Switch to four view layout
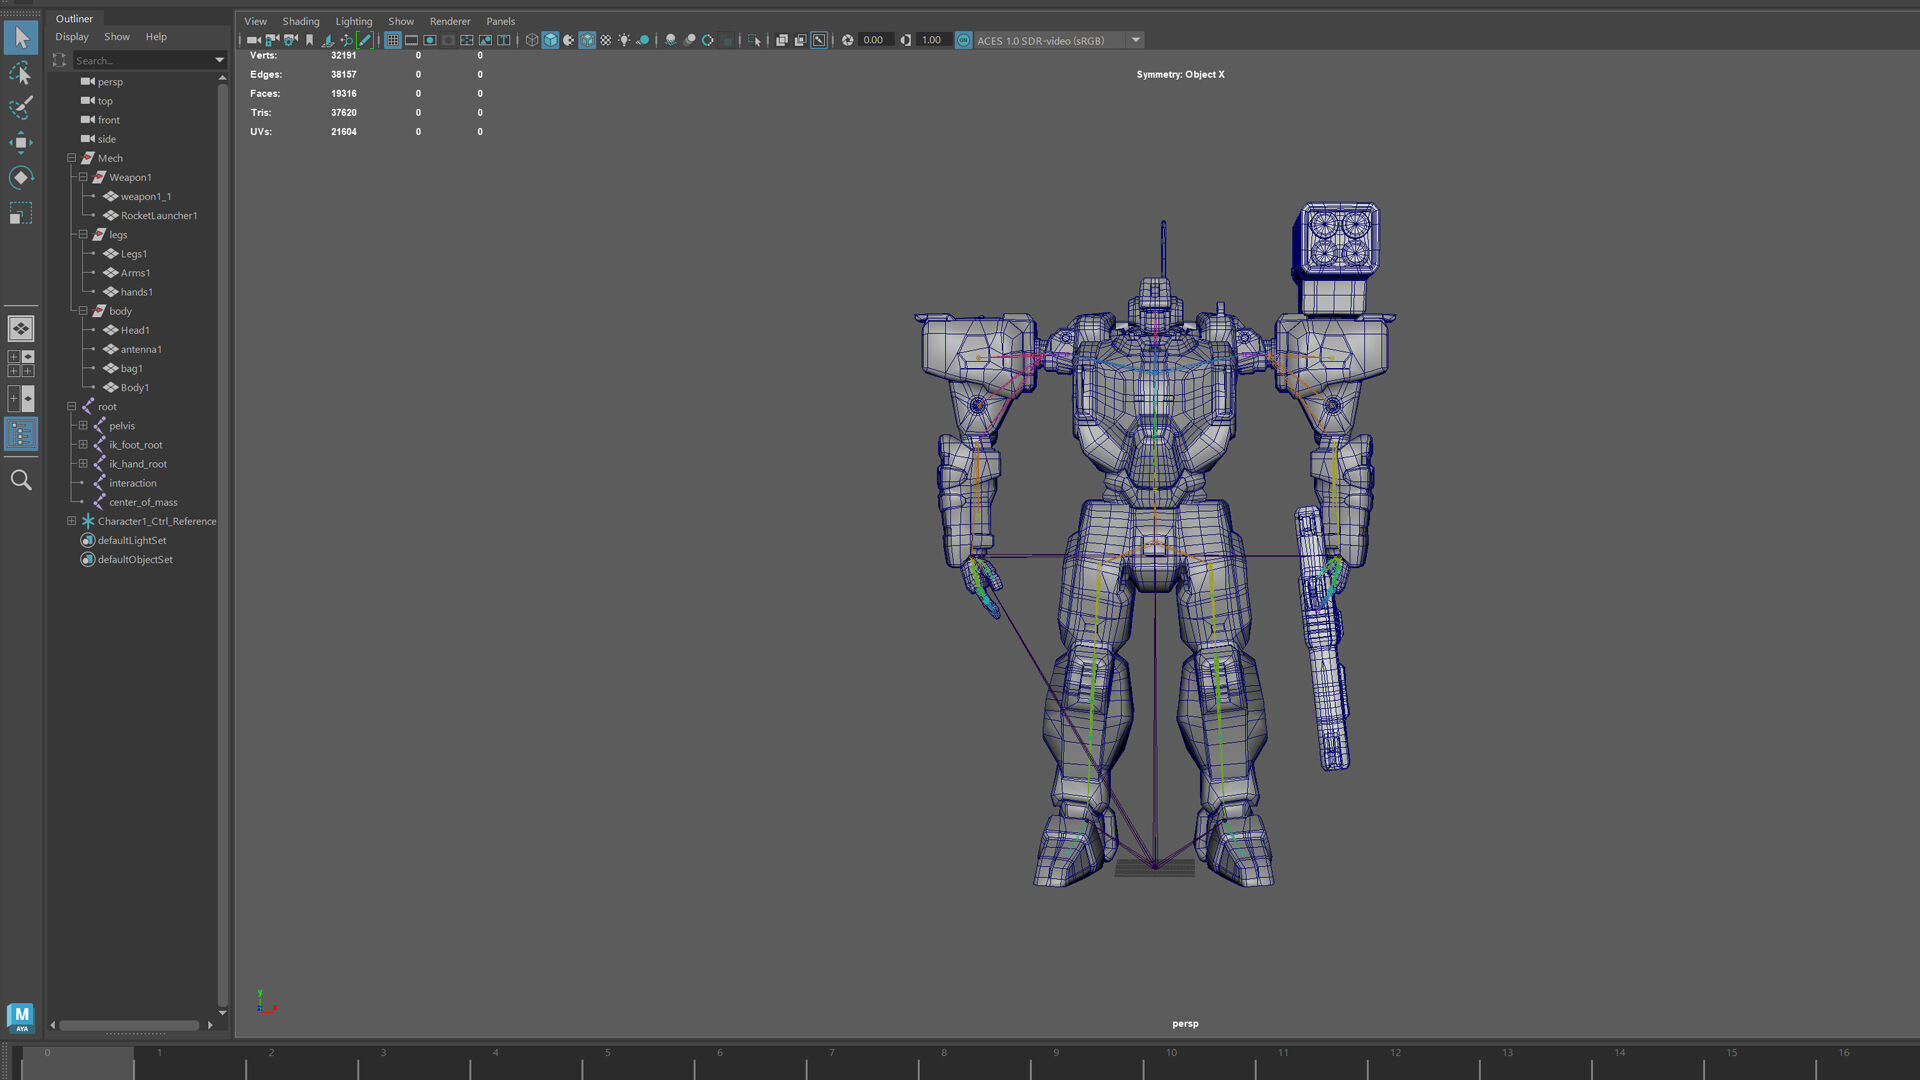Image resolution: width=1920 pixels, height=1080 pixels. (x=21, y=363)
